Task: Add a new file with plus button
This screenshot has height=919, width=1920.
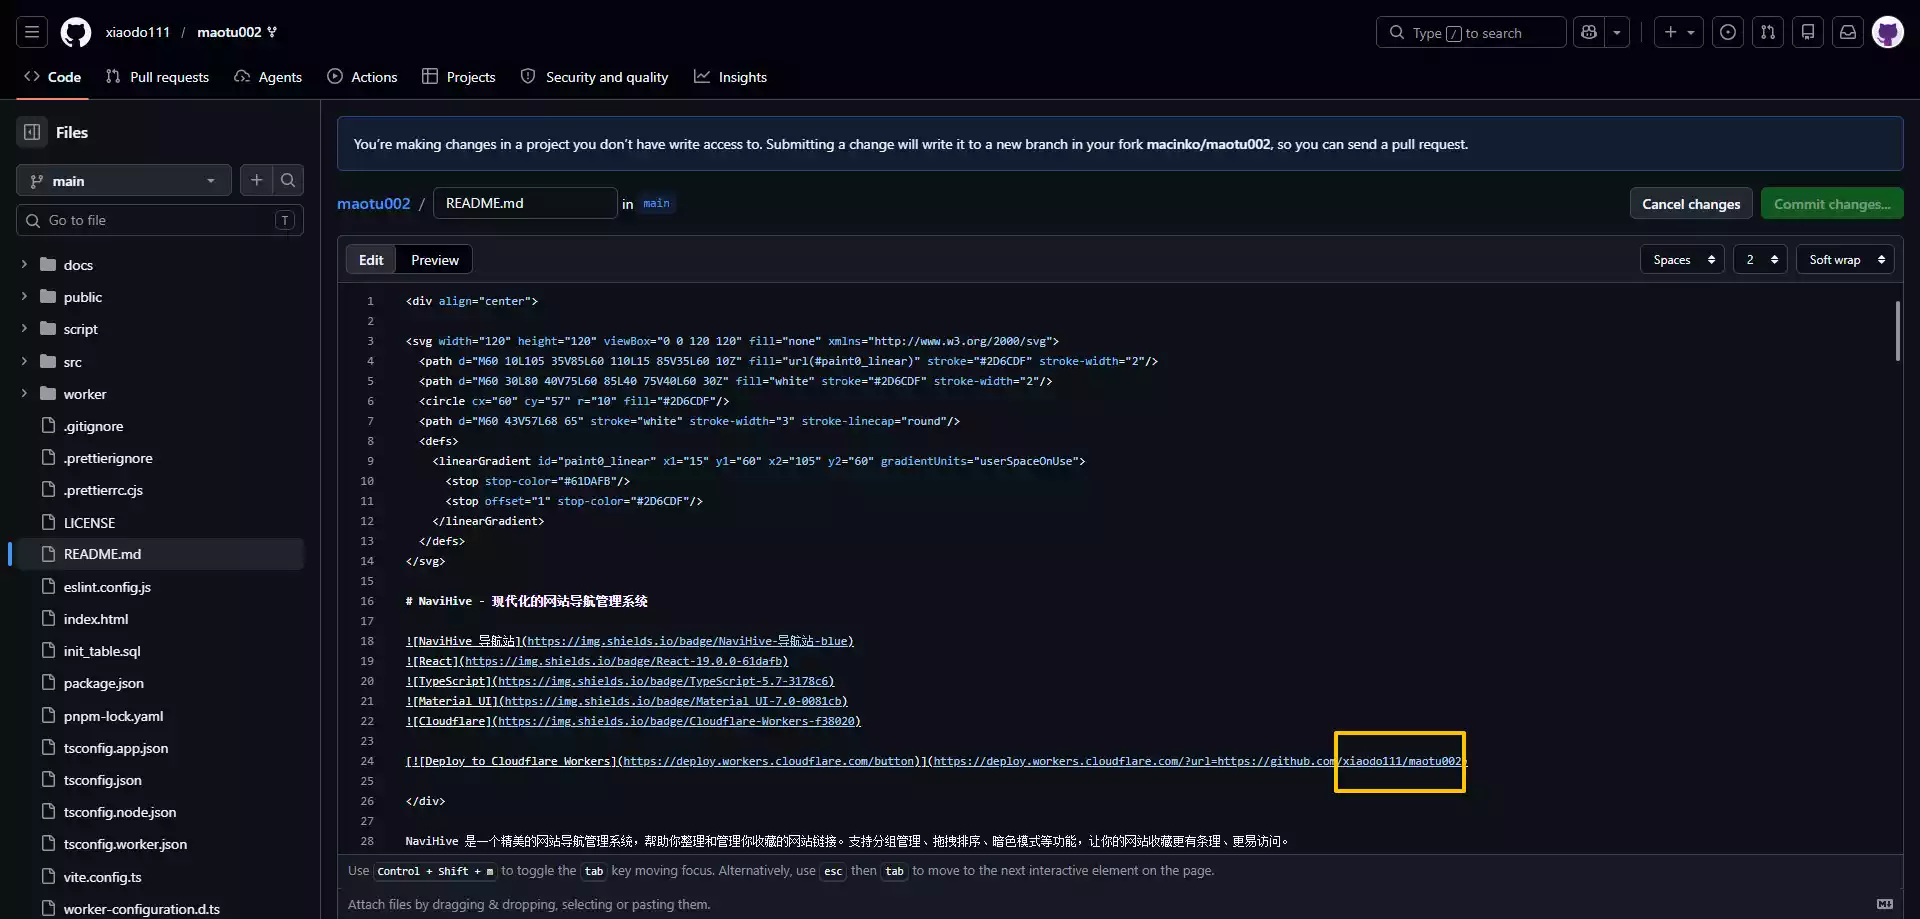Action: click(257, 180)
